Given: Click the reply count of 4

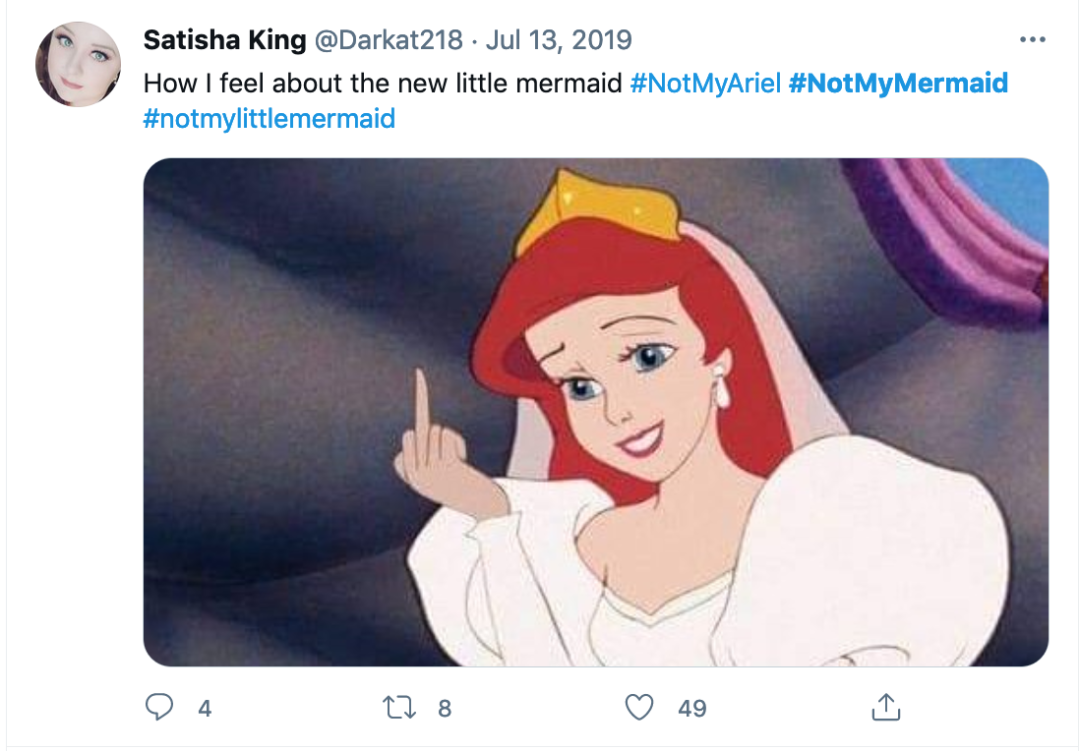Looking at the screenshot, I should (x=204, y=709).
